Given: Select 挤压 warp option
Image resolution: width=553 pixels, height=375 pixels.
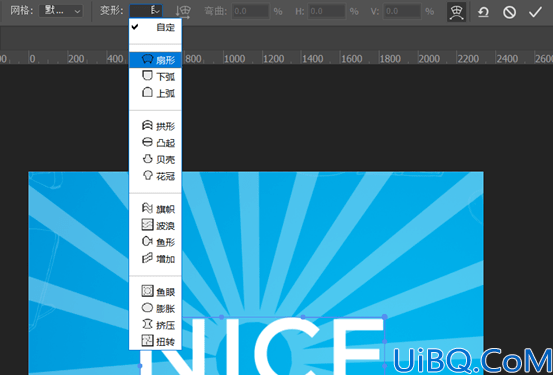Looking at the screenshot, I should [x=156, y=325].
